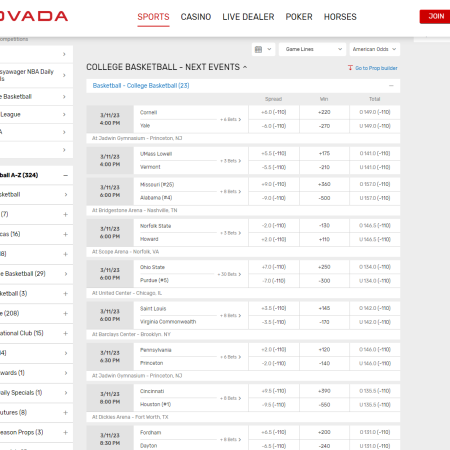
Task: Select Vermont spread -5.5 (-110)
Action: [x=274, y=167]
